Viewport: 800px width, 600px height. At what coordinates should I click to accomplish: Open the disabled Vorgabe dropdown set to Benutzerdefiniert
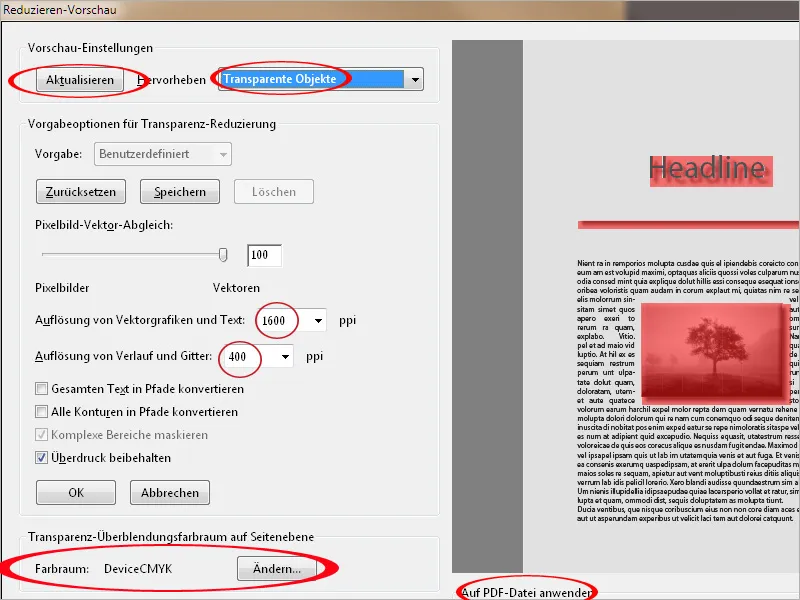tap(163, 154)
